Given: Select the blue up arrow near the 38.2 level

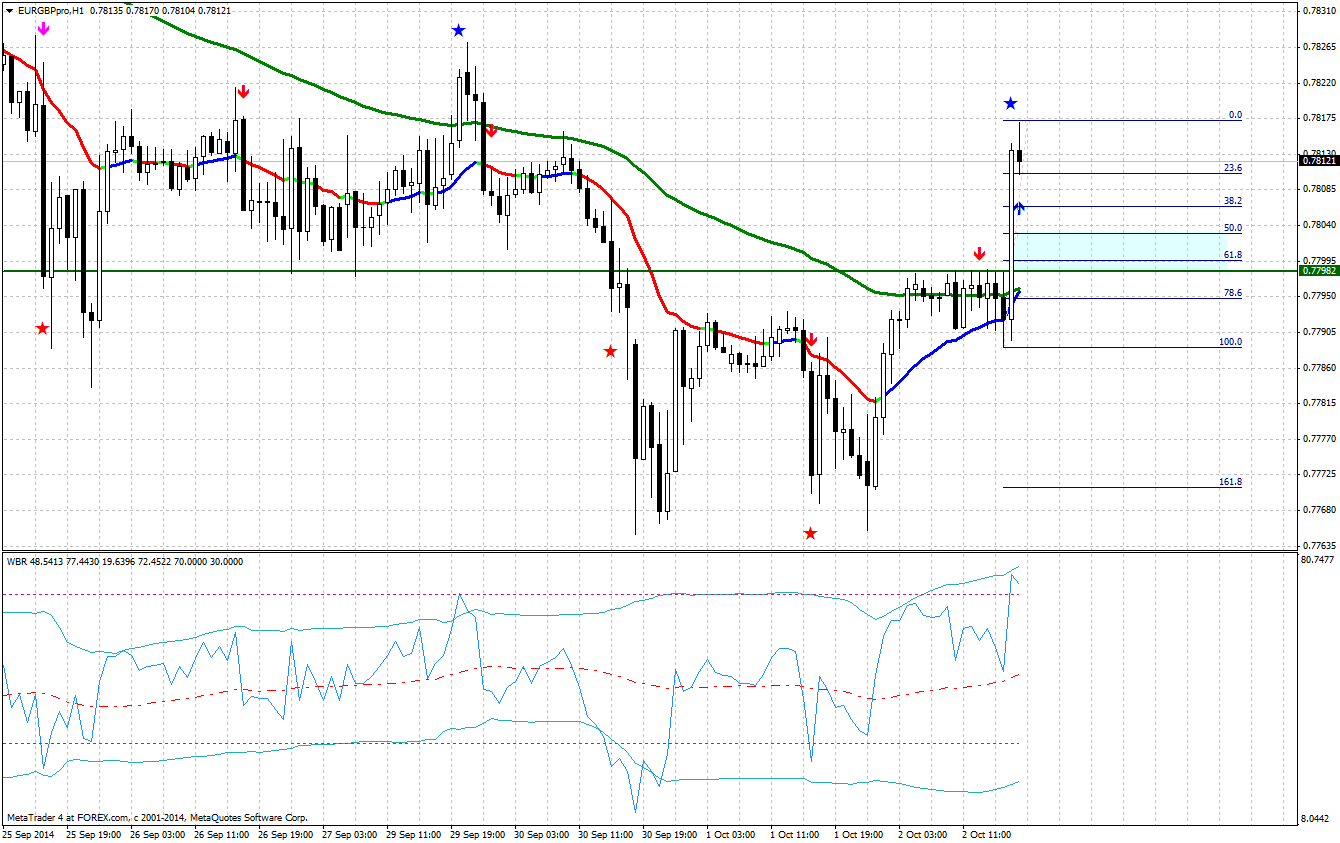Looking at the screenshot, I should pos(1018,206).
